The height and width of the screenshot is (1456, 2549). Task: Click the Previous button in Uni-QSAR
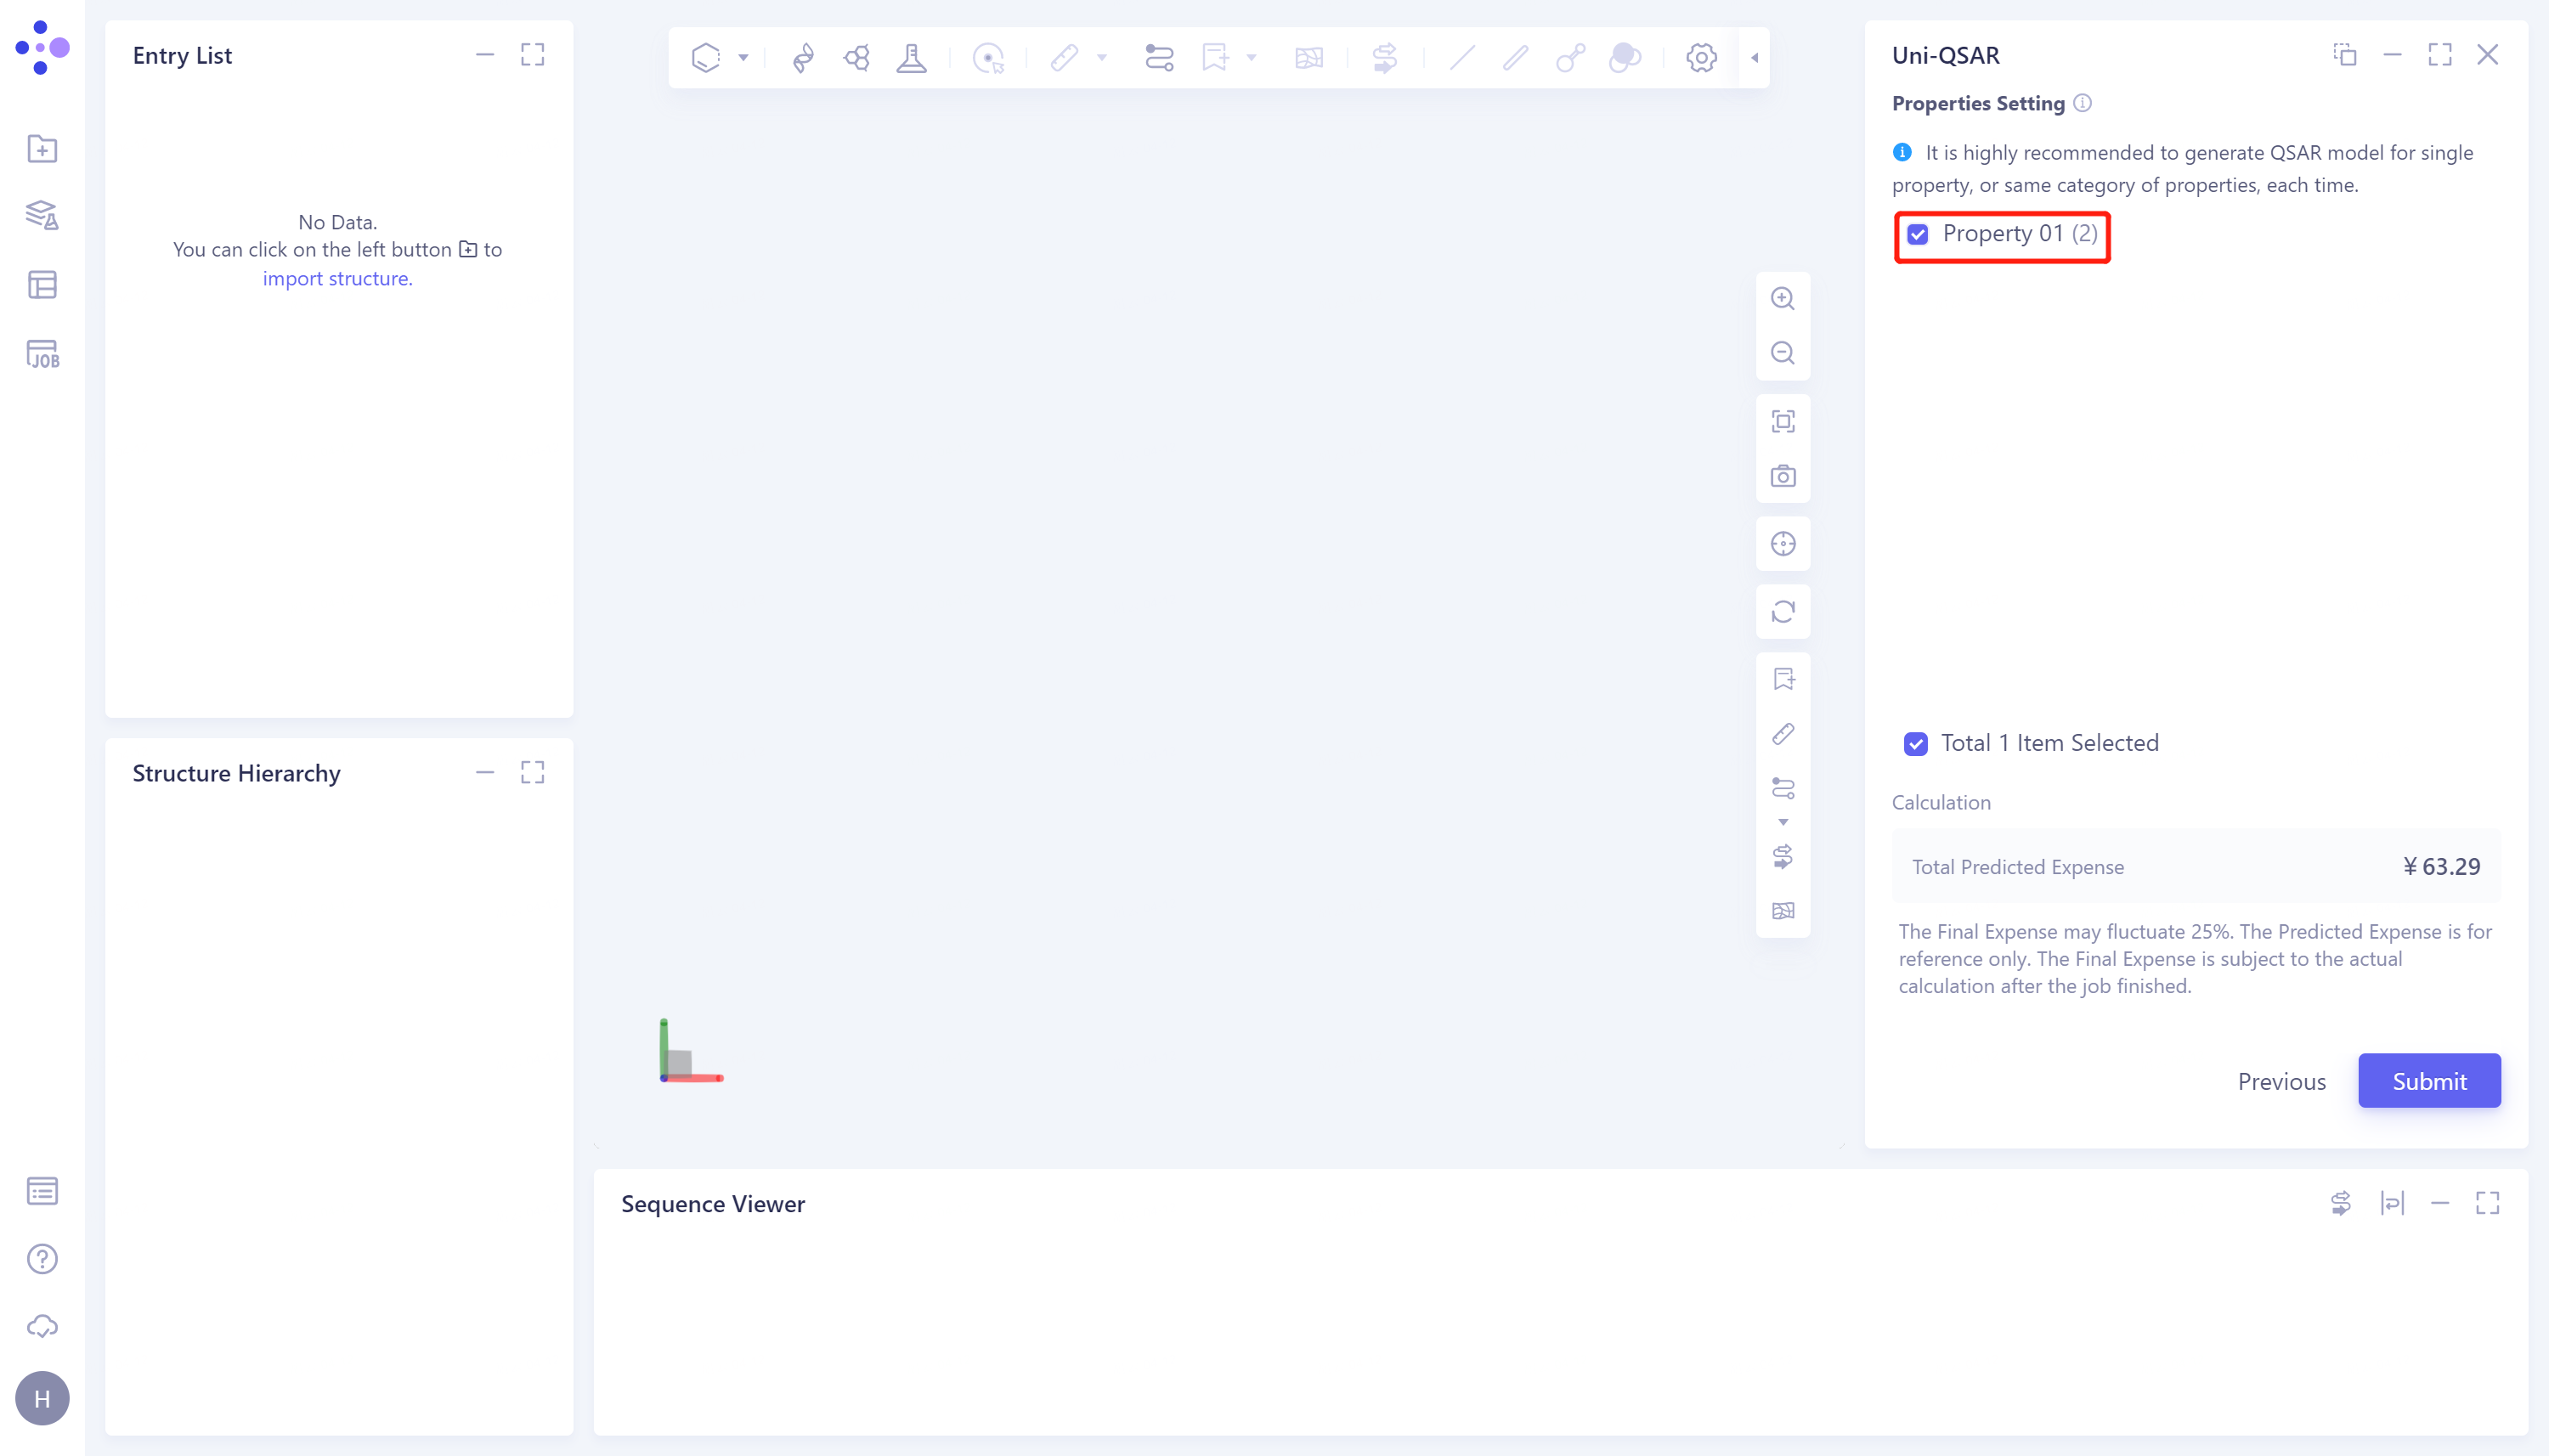(2281, 1080)
